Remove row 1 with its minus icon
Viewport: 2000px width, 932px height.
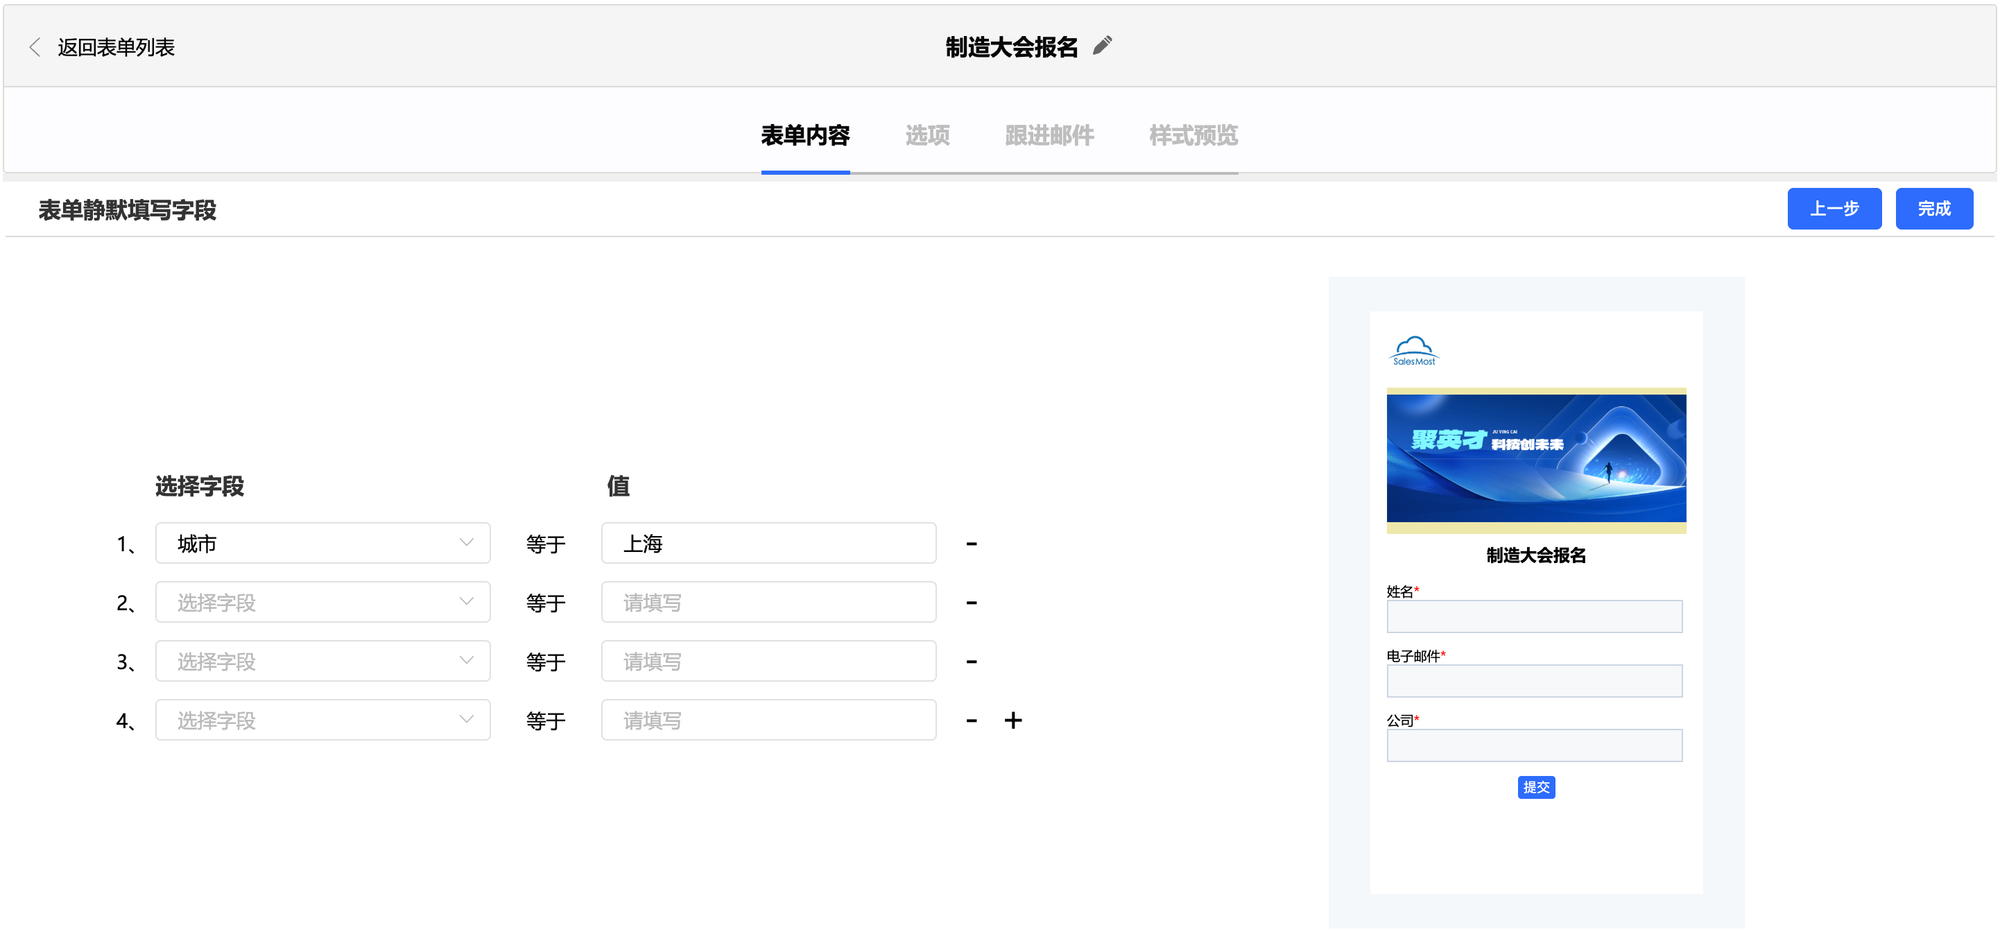[971, 544]
